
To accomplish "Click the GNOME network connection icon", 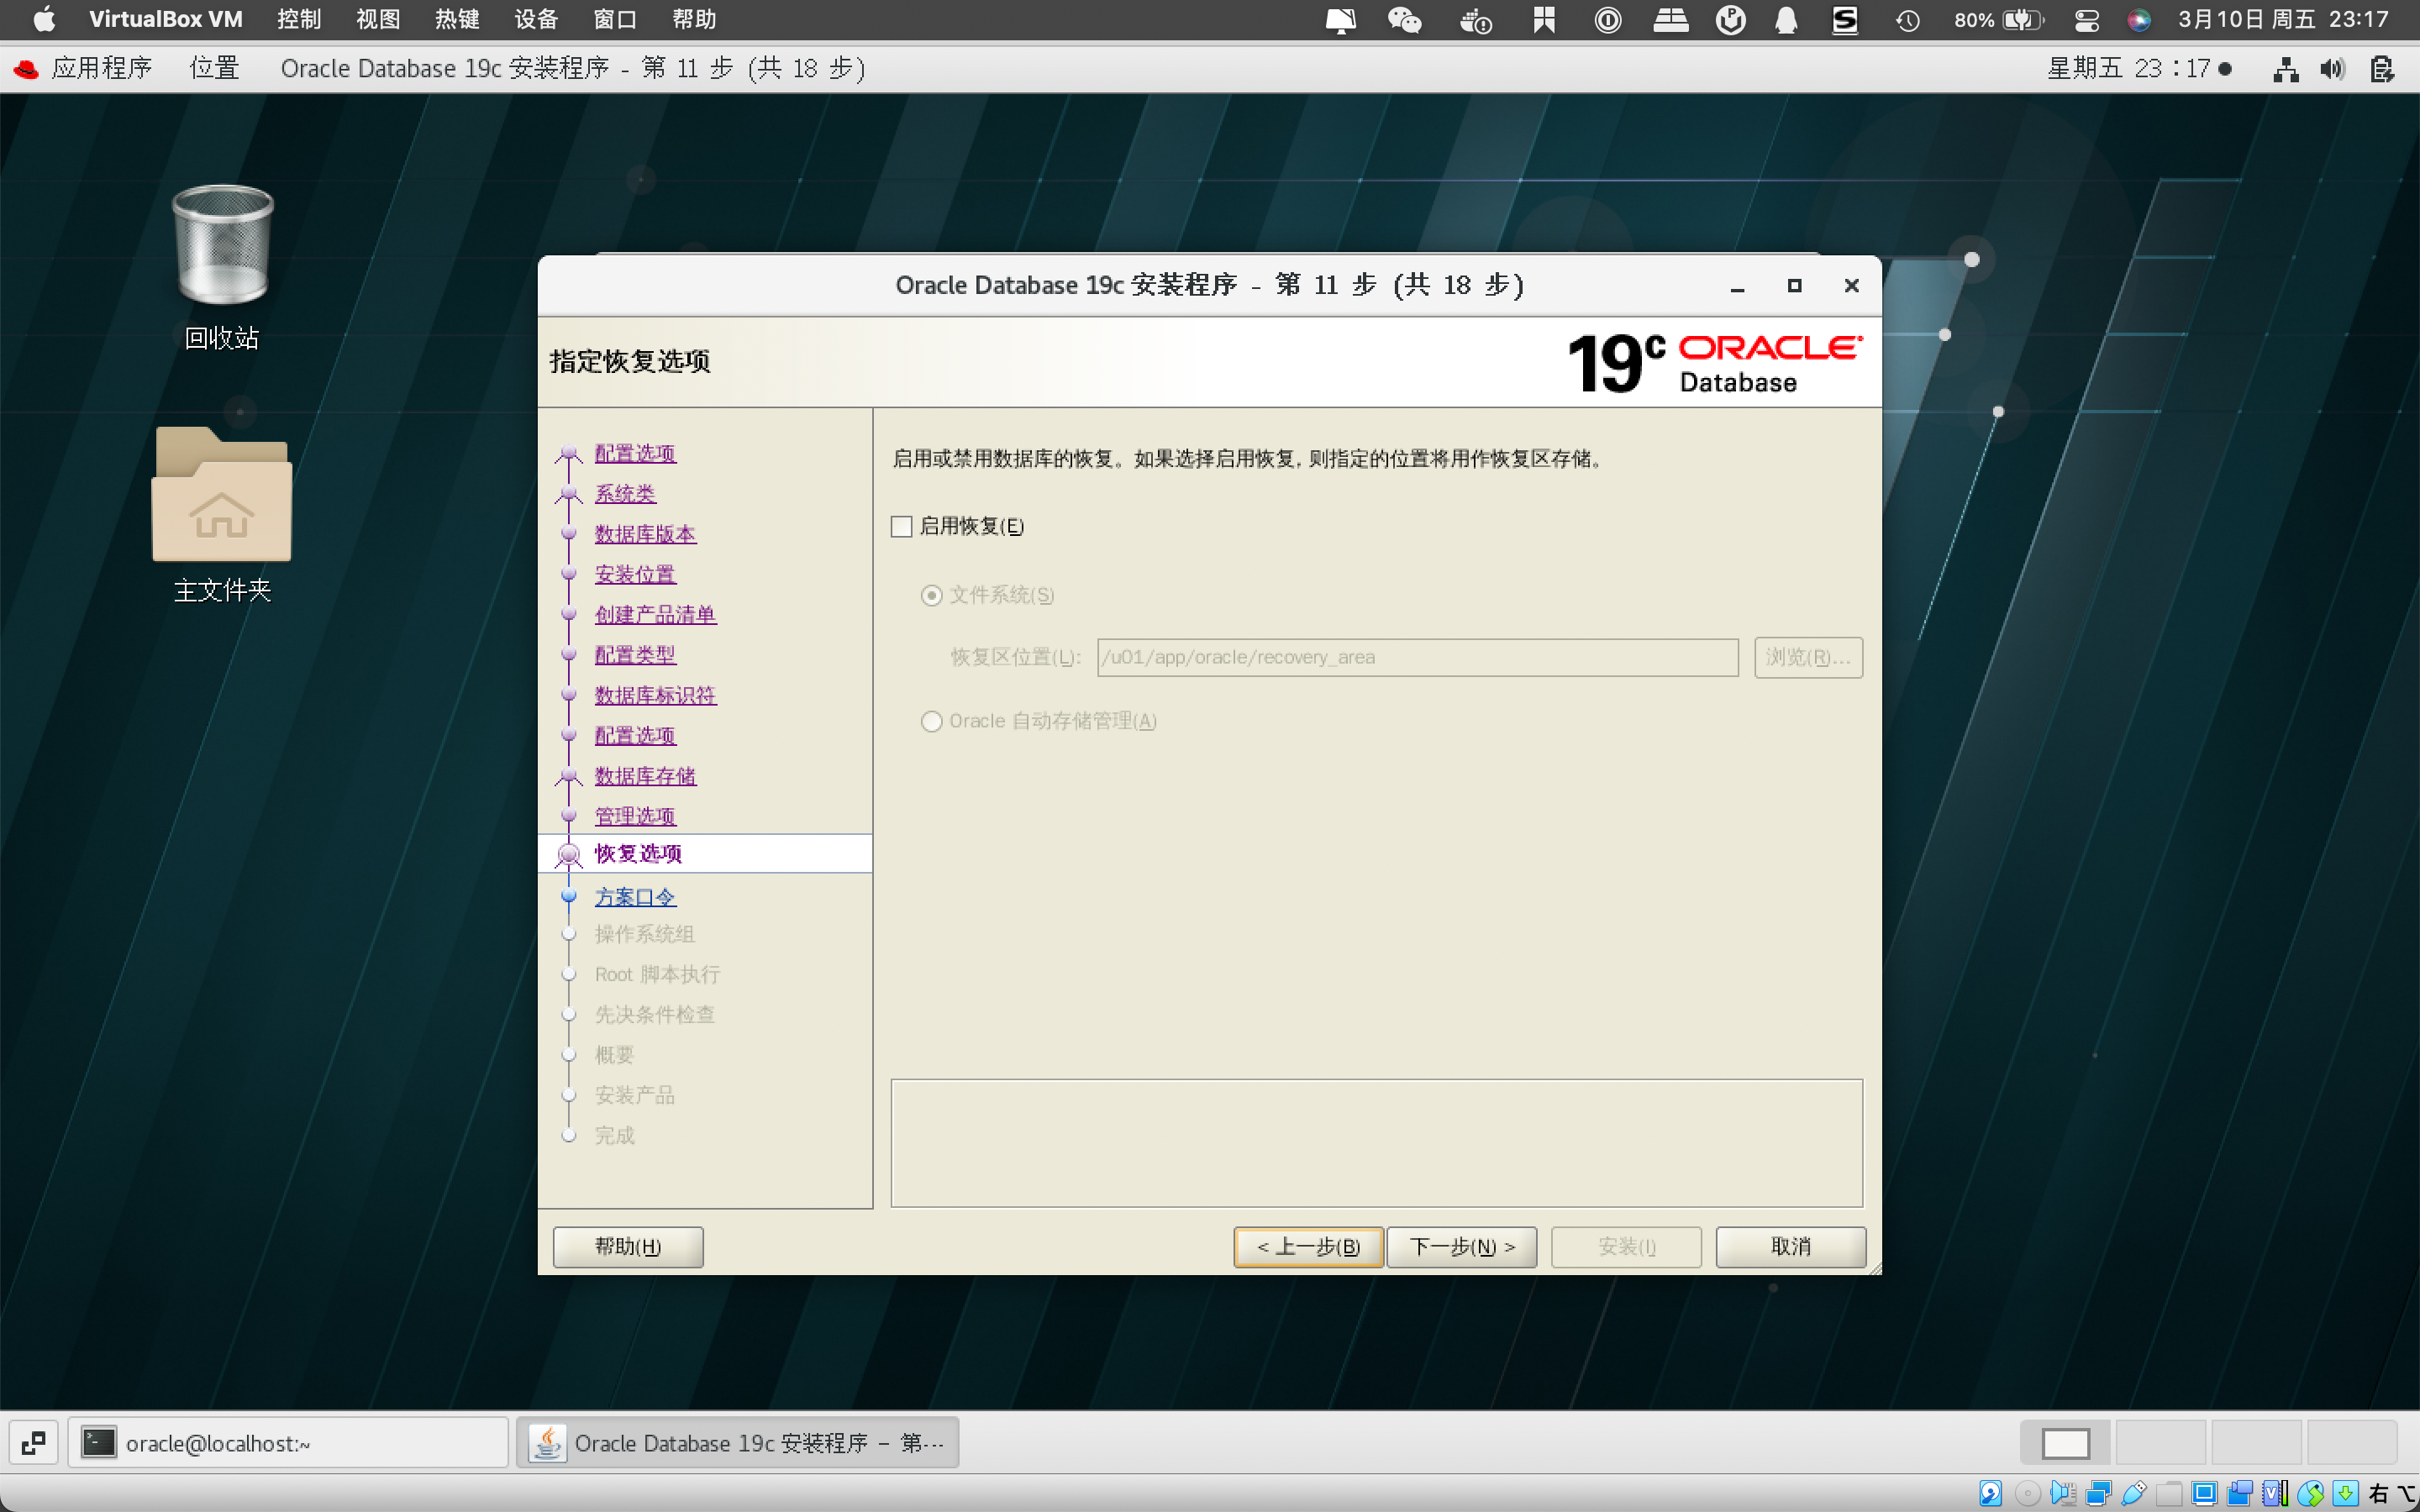I will point(2285,69).
